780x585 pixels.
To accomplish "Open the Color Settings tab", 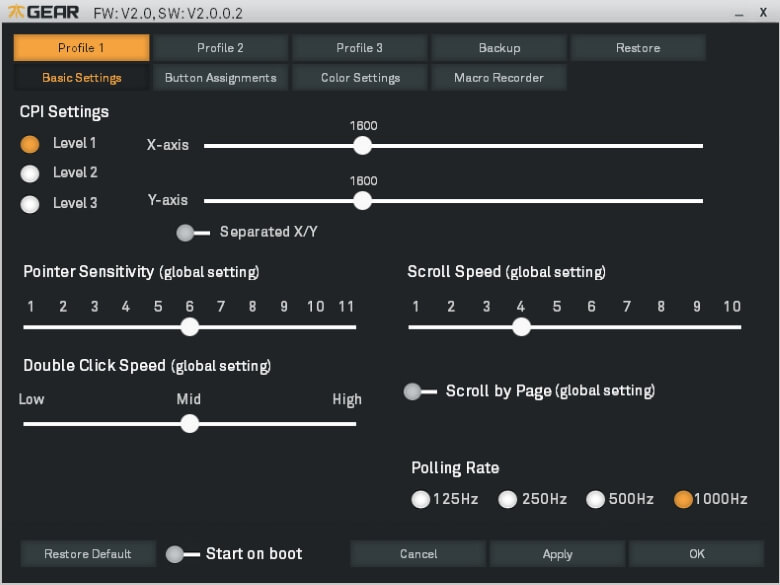I will click(360, 78).
